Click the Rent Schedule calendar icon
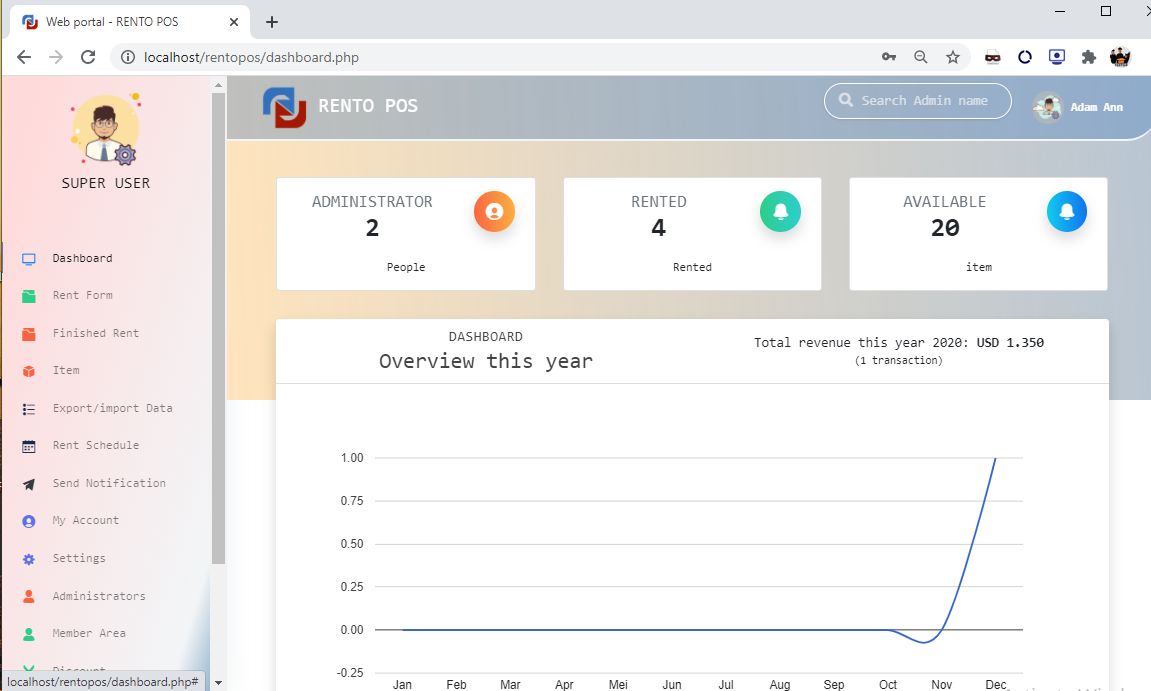The width and height of the screenshot is (1151, 691). pos(29,446)
